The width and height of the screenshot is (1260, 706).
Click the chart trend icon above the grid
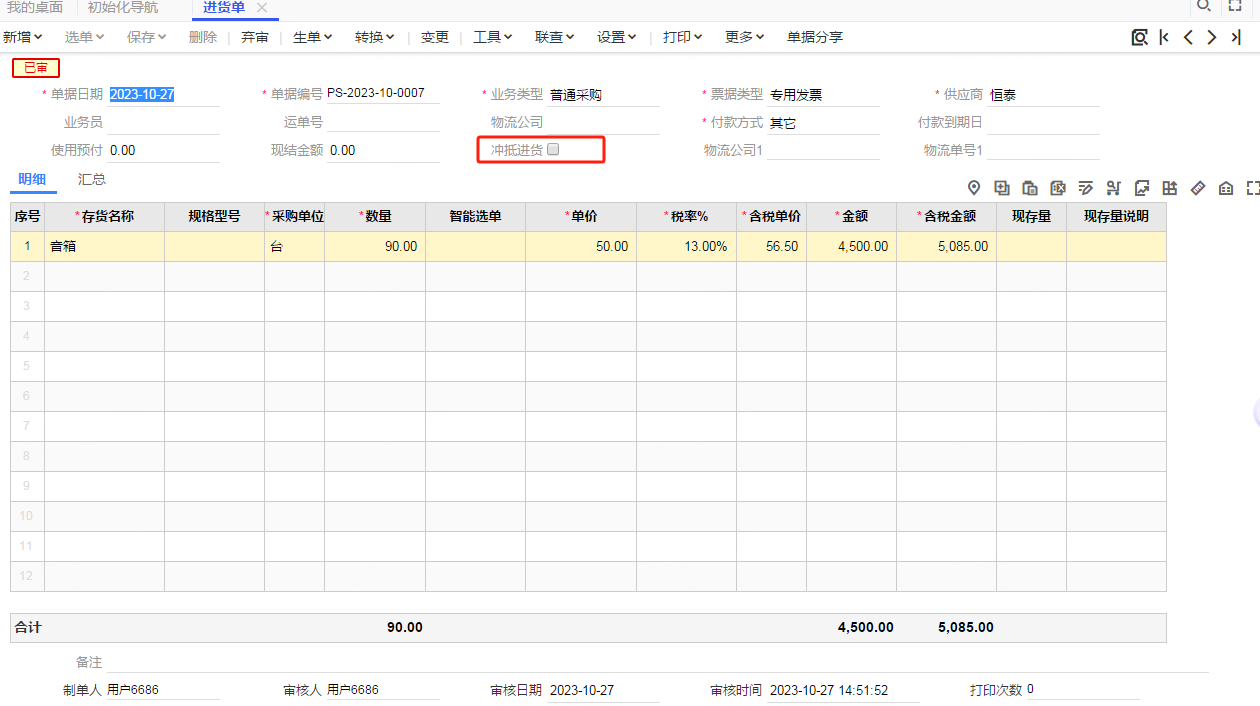[1141, 188]
